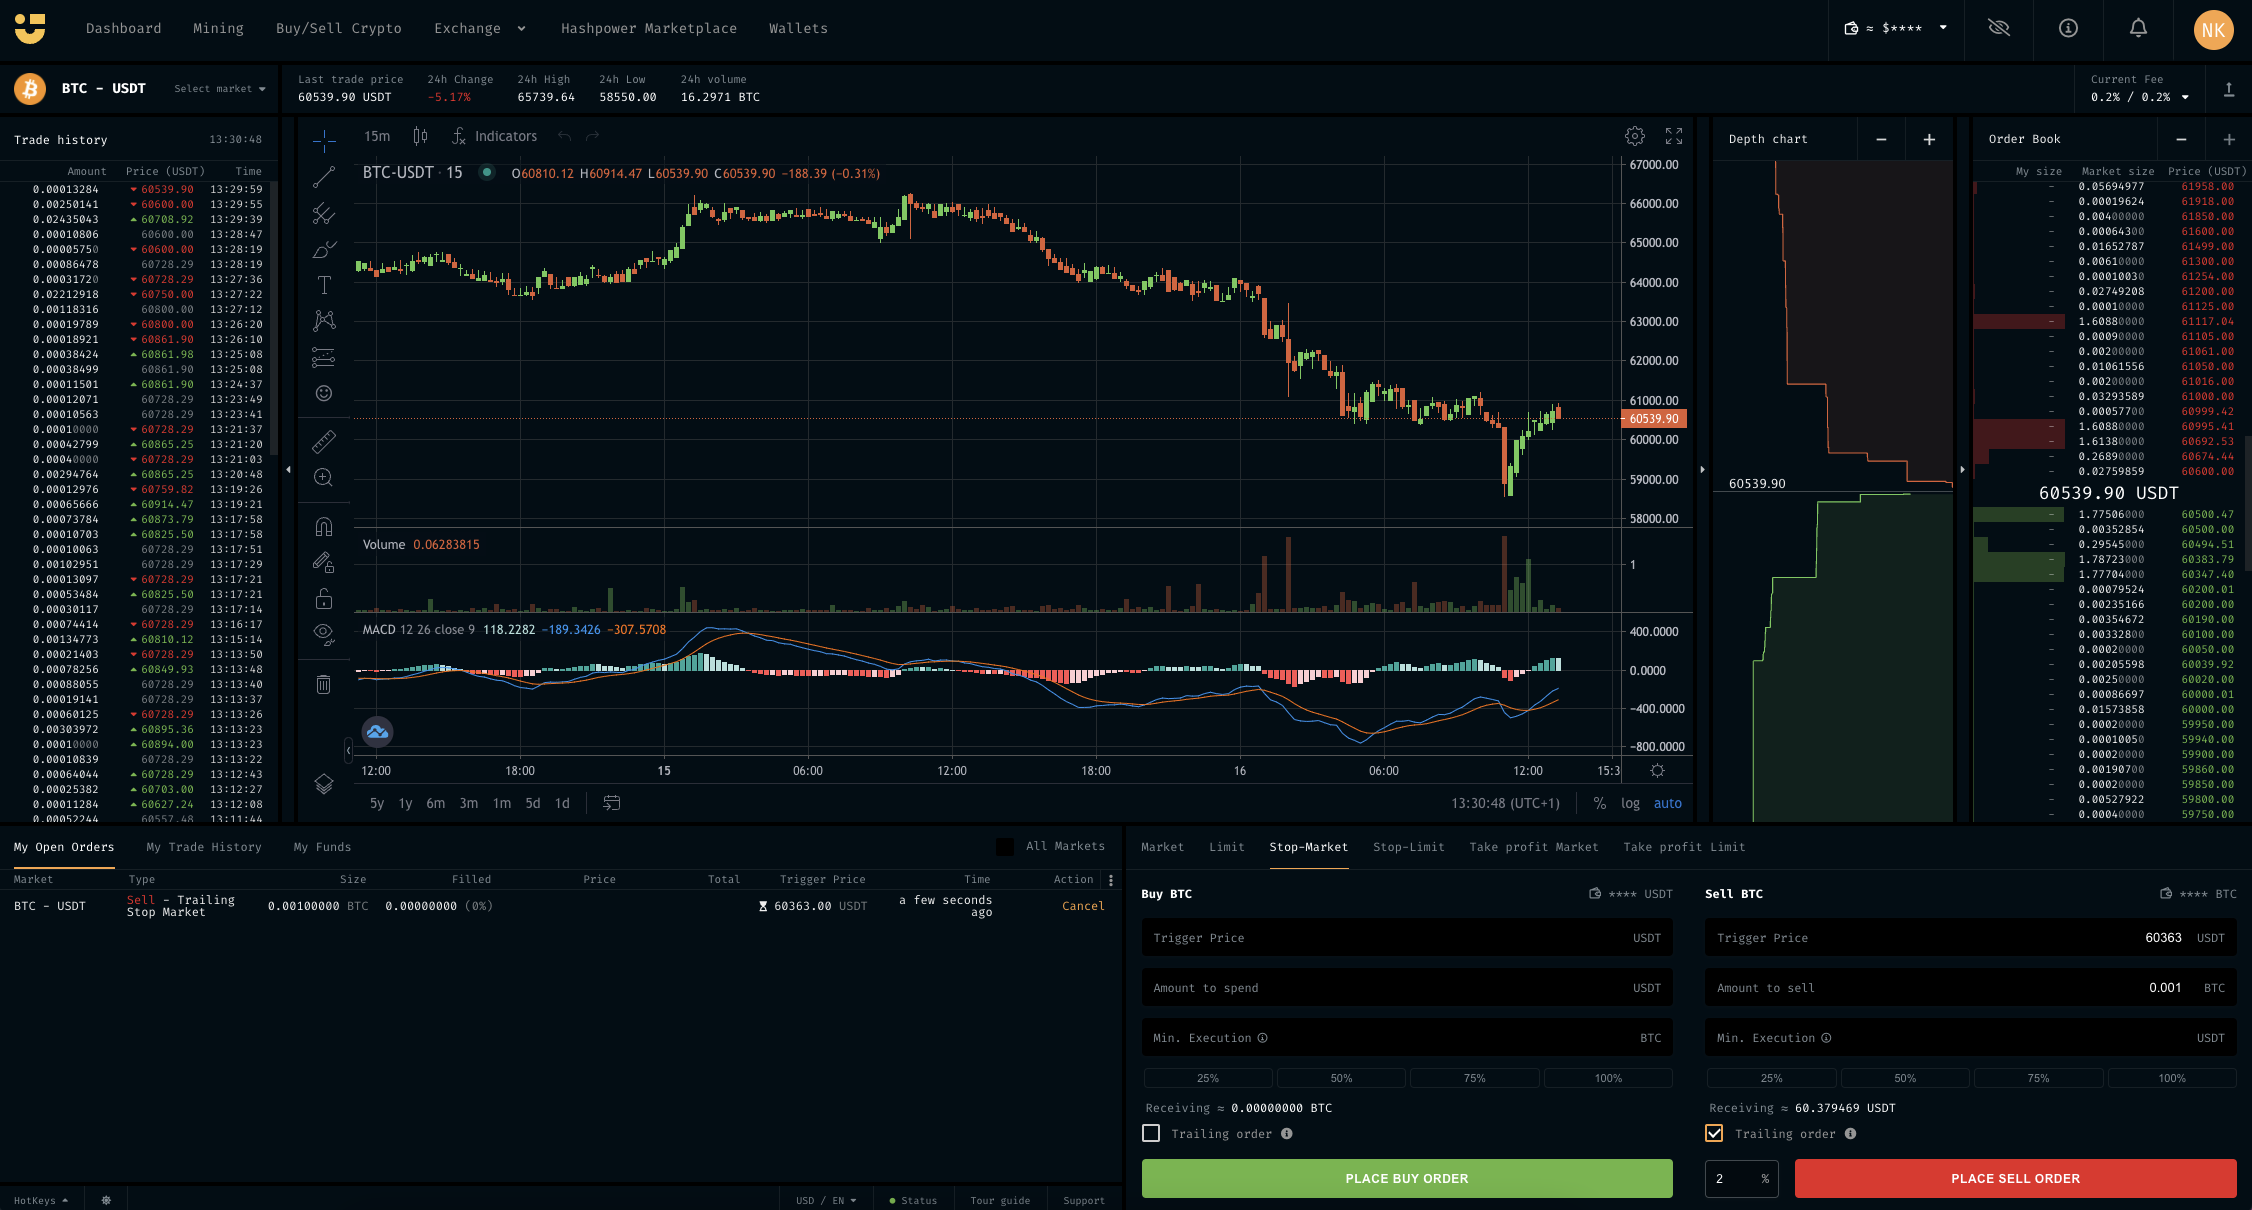
Task: Select the Text annotation tool
Action: [324, 286]
